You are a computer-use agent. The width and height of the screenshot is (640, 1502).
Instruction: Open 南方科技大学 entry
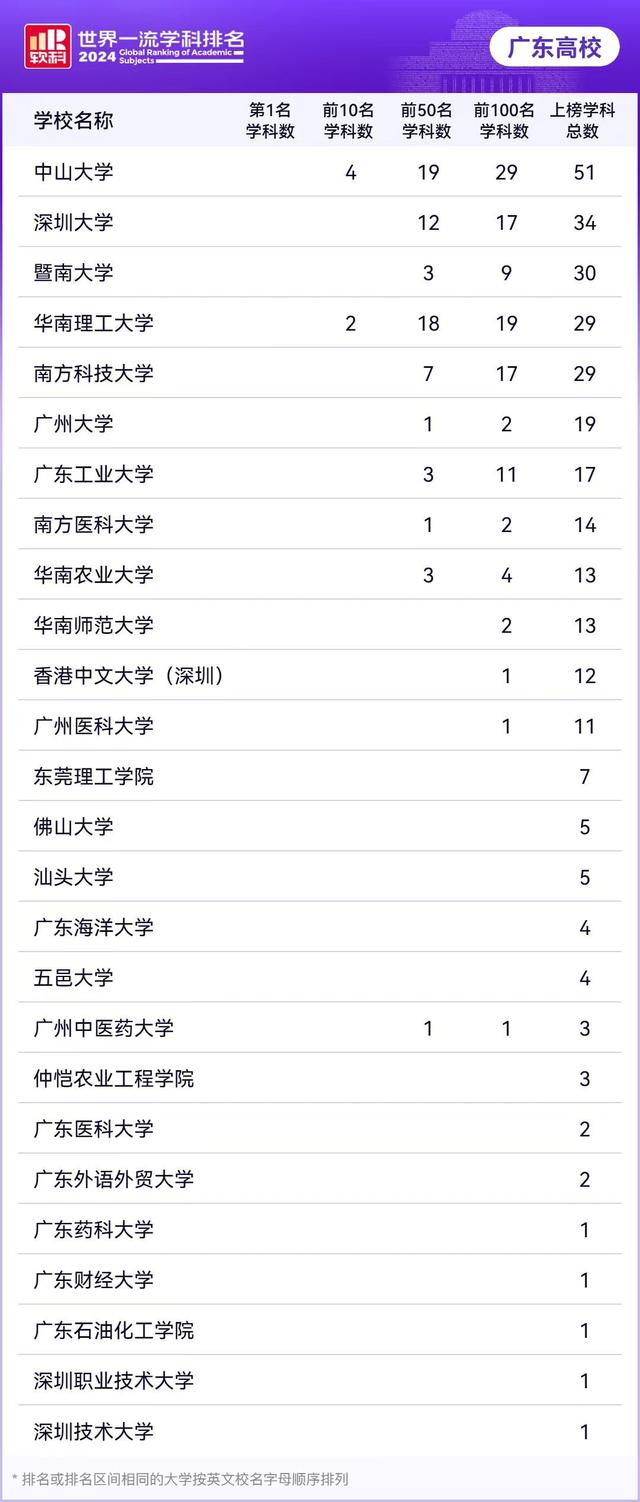94,373
